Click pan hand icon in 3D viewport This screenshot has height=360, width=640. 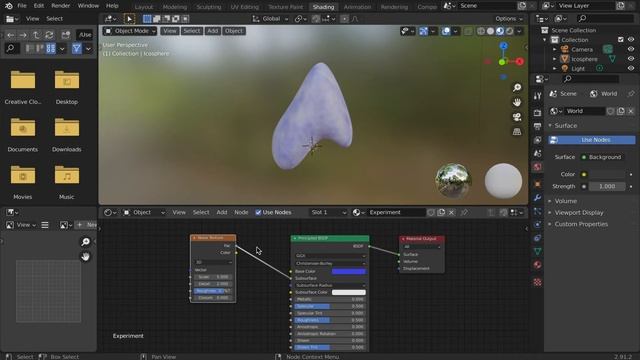[x=517, y=102]
